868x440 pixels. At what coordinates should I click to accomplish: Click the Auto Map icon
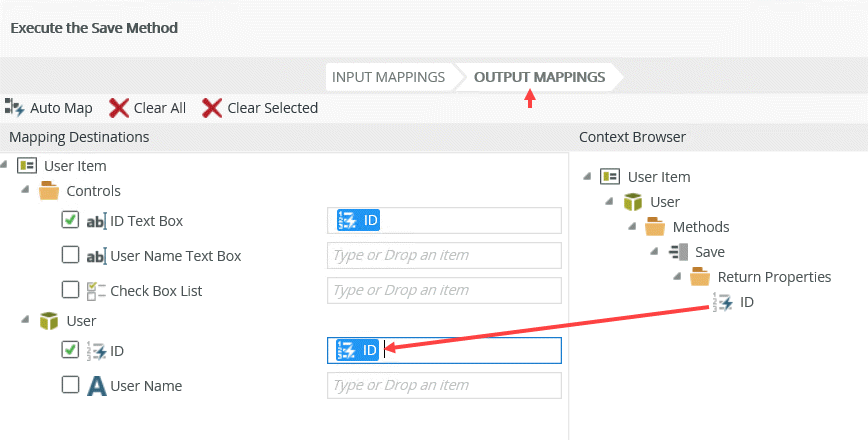(x=14, y=107)
